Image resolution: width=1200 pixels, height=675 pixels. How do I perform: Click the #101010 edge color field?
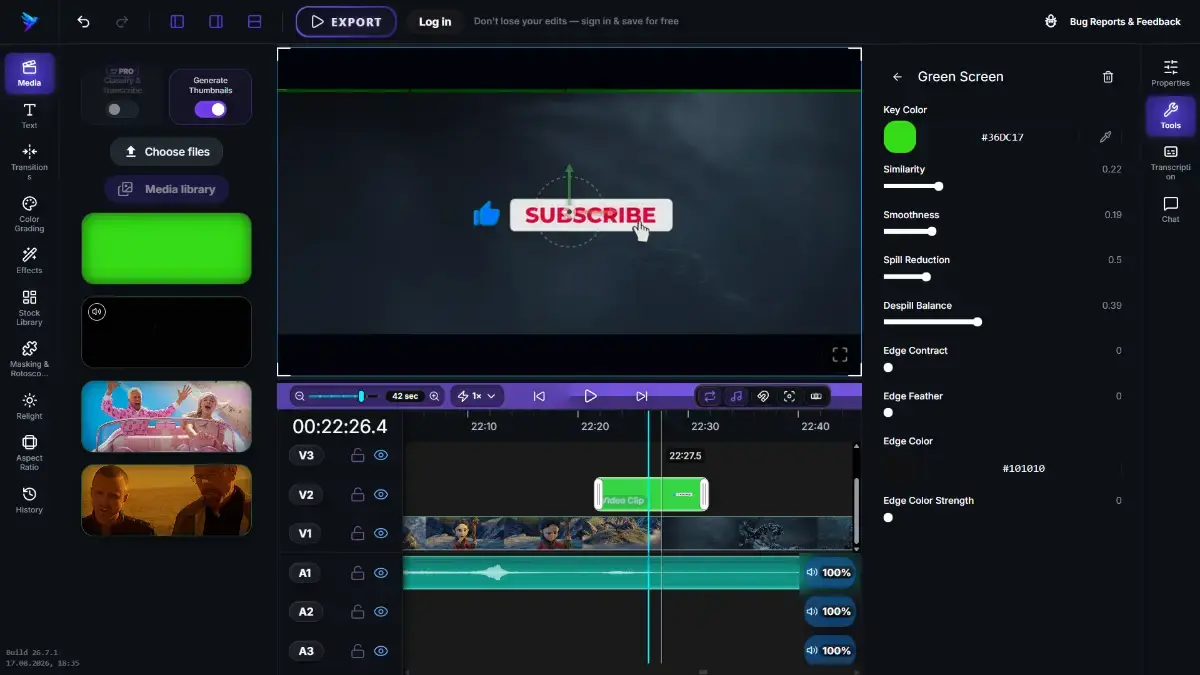(x=1023, y=468)
